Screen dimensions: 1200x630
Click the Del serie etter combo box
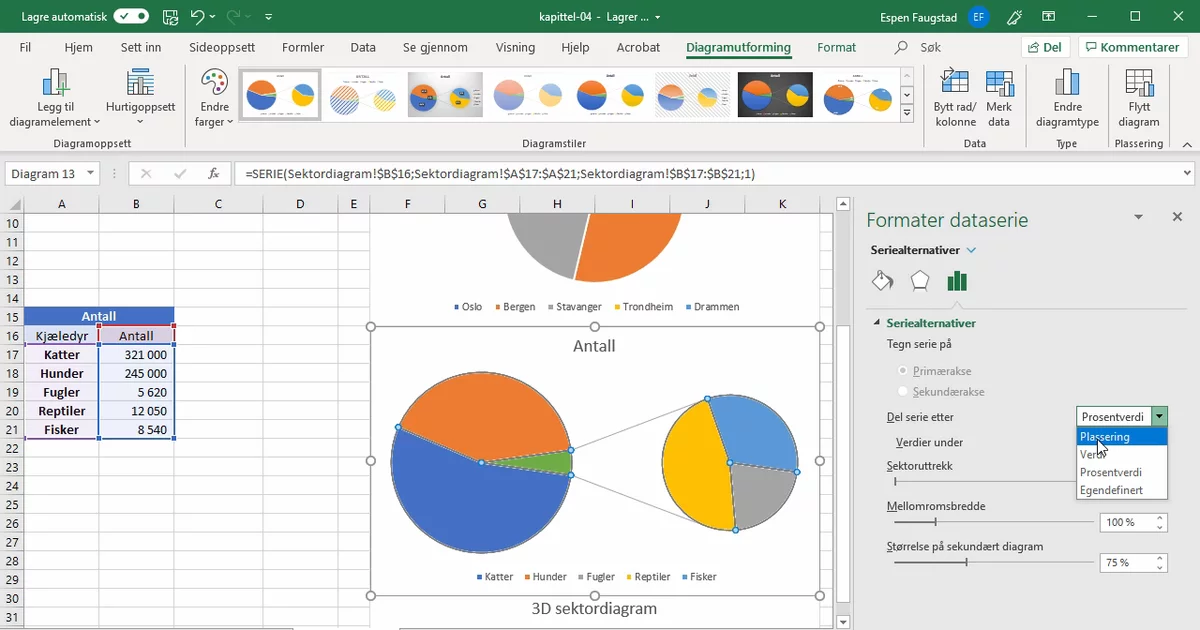tap(1122, 417)
